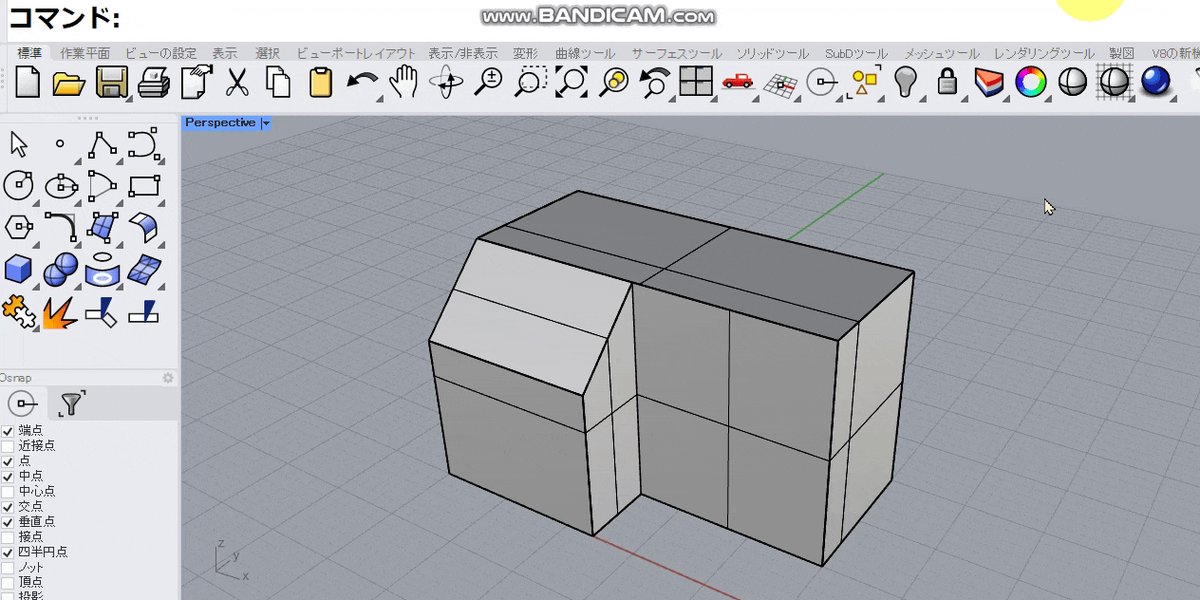The width and height of the screenshot is (1200, 600).
Task: Click the Boolean union spheres icon
Action: [x=61, y=269]
